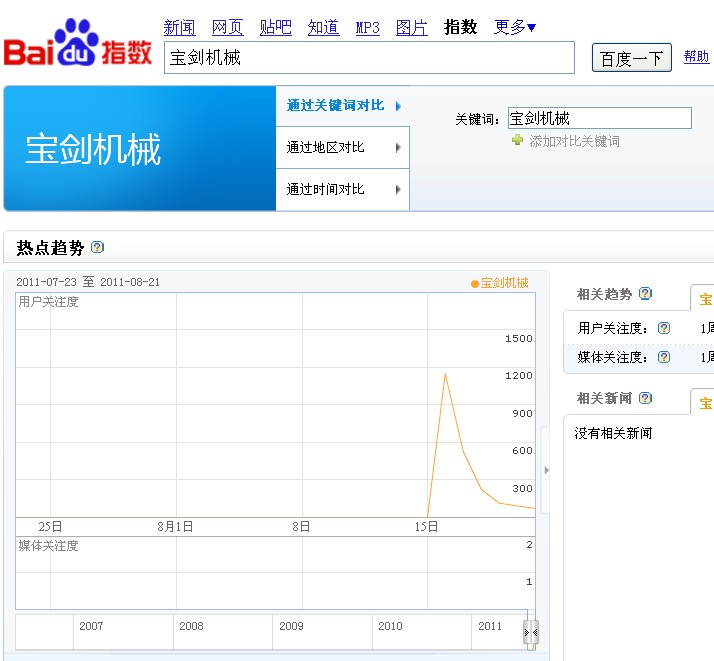
Task: Expand 通过时间对比 comparison option
Action: coord(342,190)
